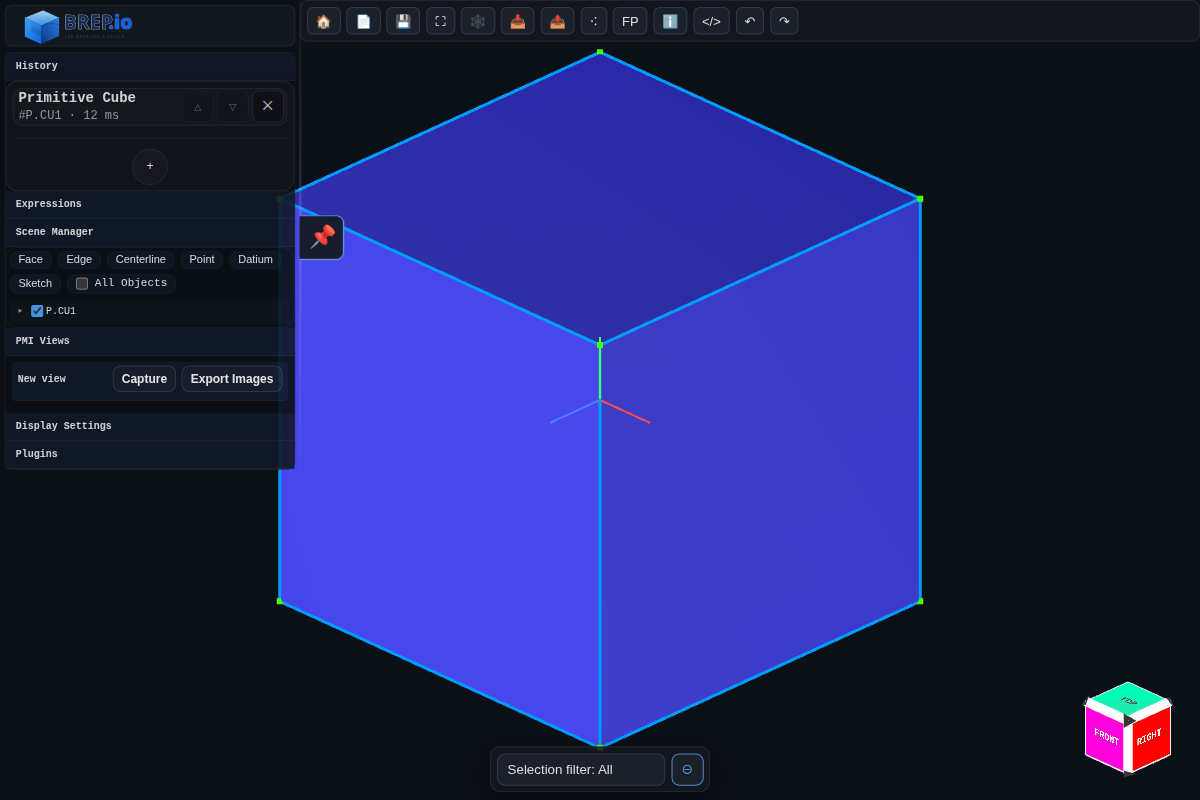Expand the P.CU1 tree node arrow

coord(20,311)
